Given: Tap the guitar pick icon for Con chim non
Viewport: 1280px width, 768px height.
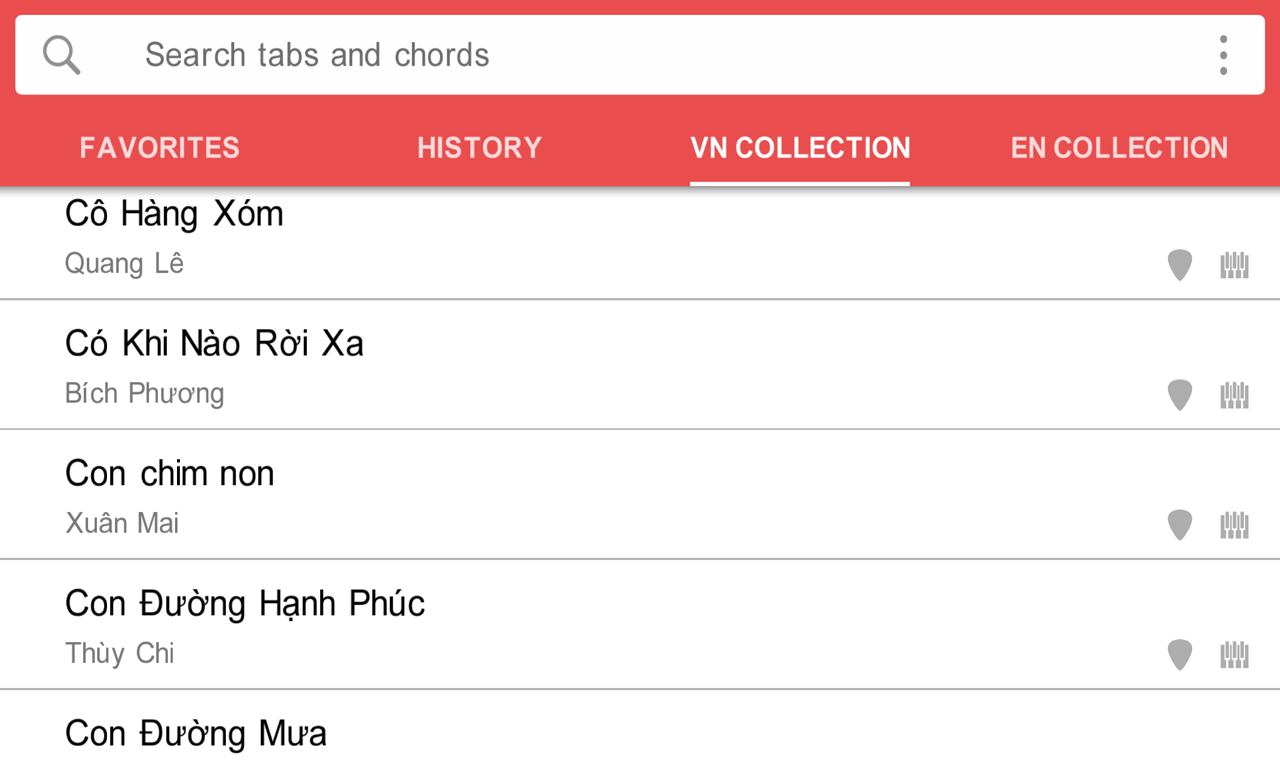Looking at the screenshot, I should 1180,525.
